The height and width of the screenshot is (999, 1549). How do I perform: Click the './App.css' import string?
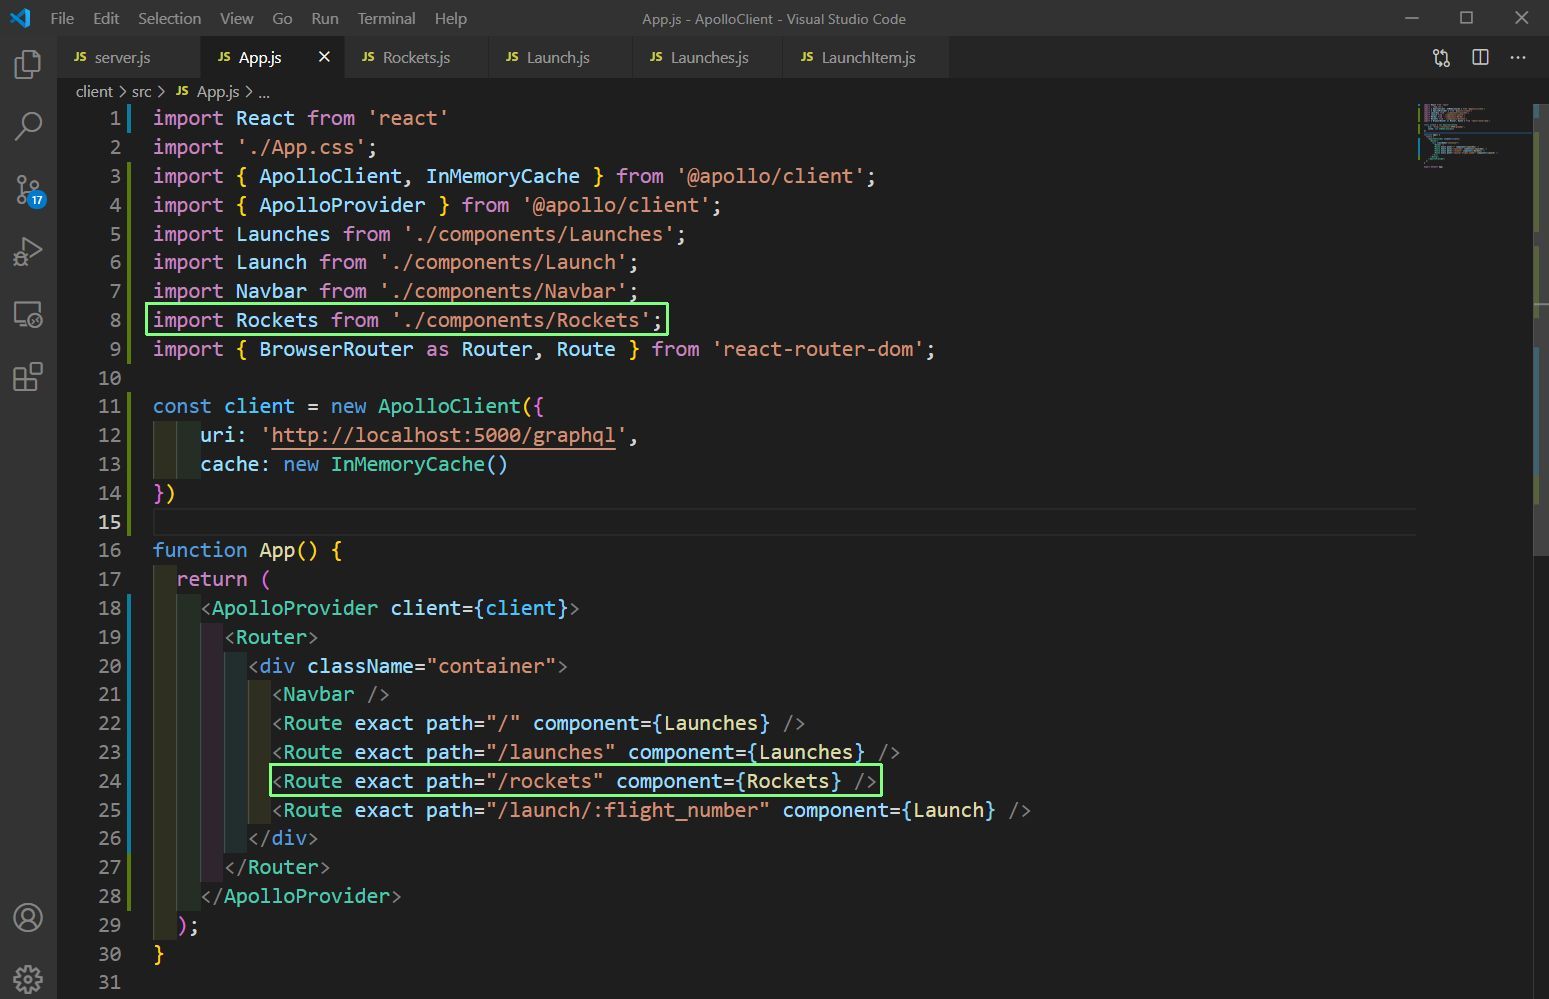coord(301,147)
